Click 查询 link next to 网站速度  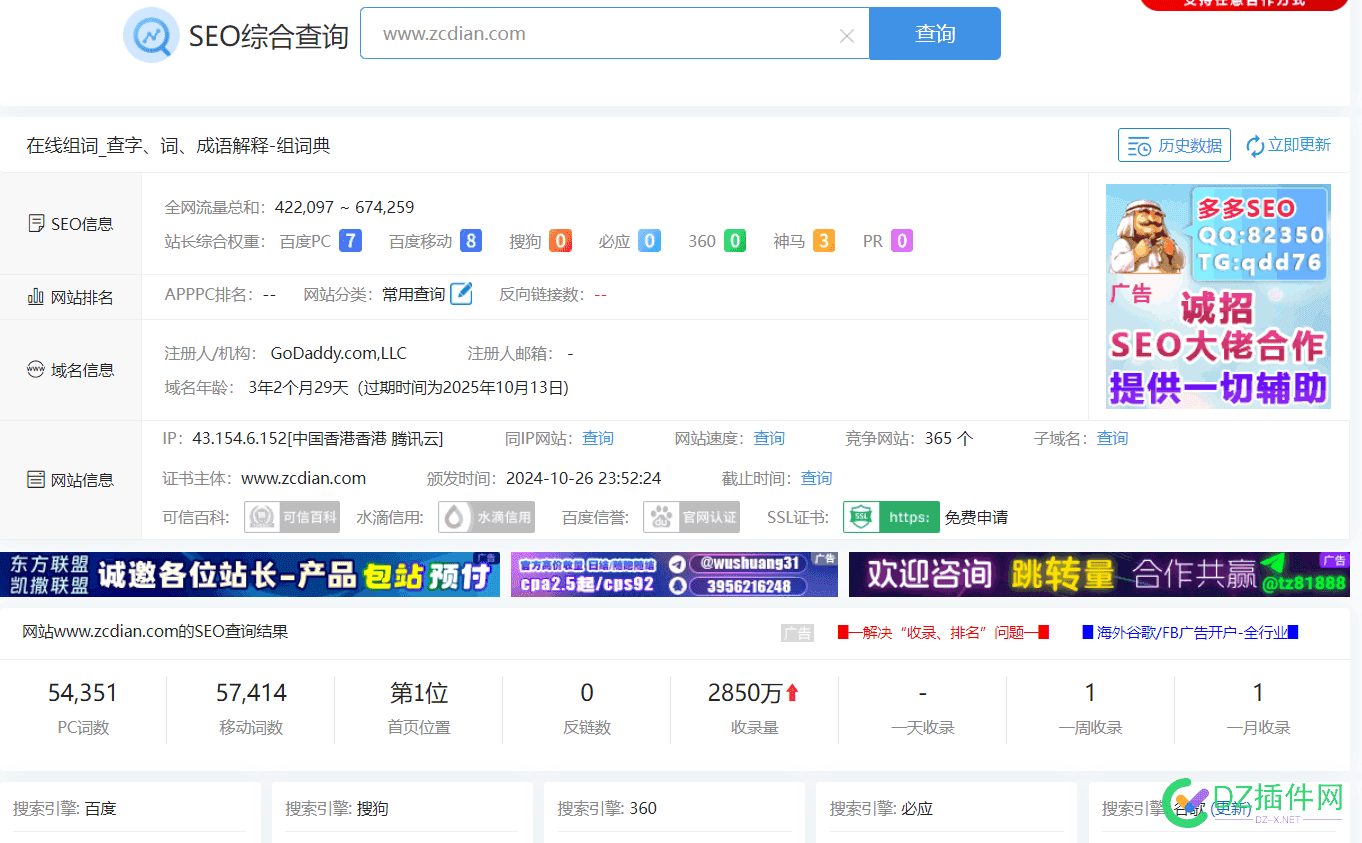click(769, 438)
